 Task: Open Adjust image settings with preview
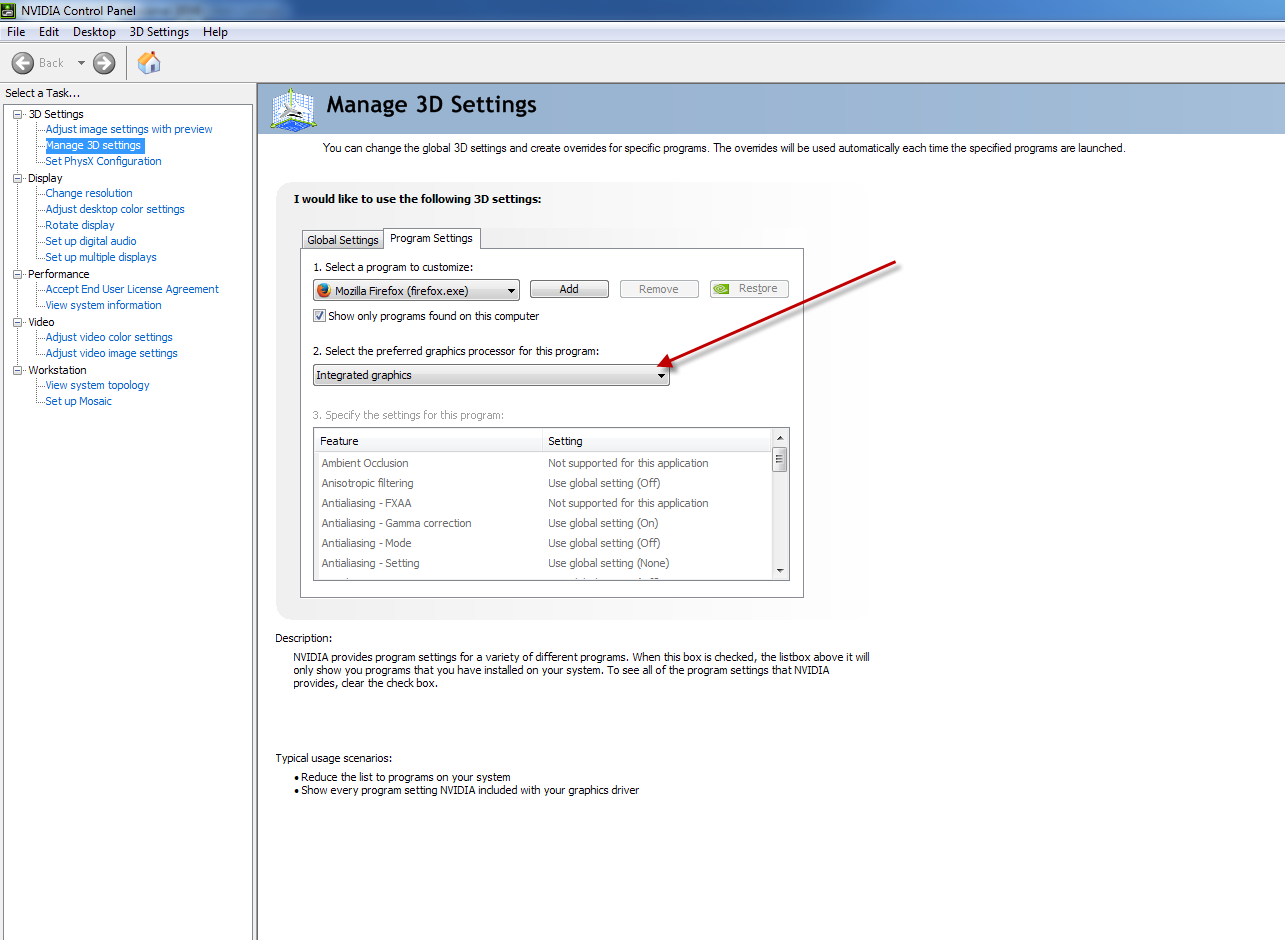tap(129, 129)
